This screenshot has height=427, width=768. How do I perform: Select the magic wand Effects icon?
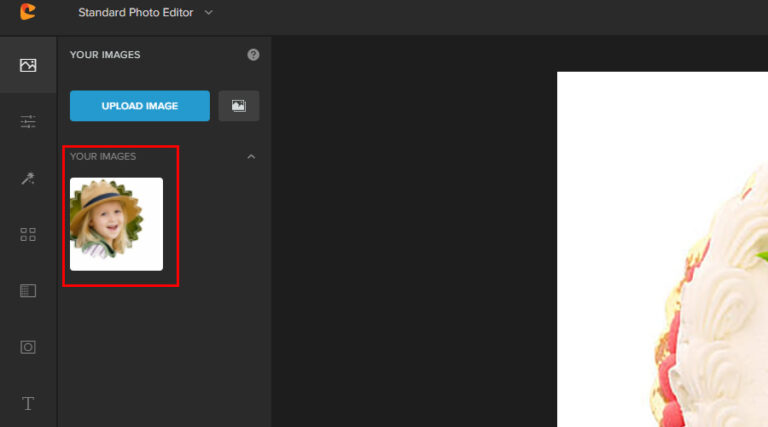pos(28,178)
